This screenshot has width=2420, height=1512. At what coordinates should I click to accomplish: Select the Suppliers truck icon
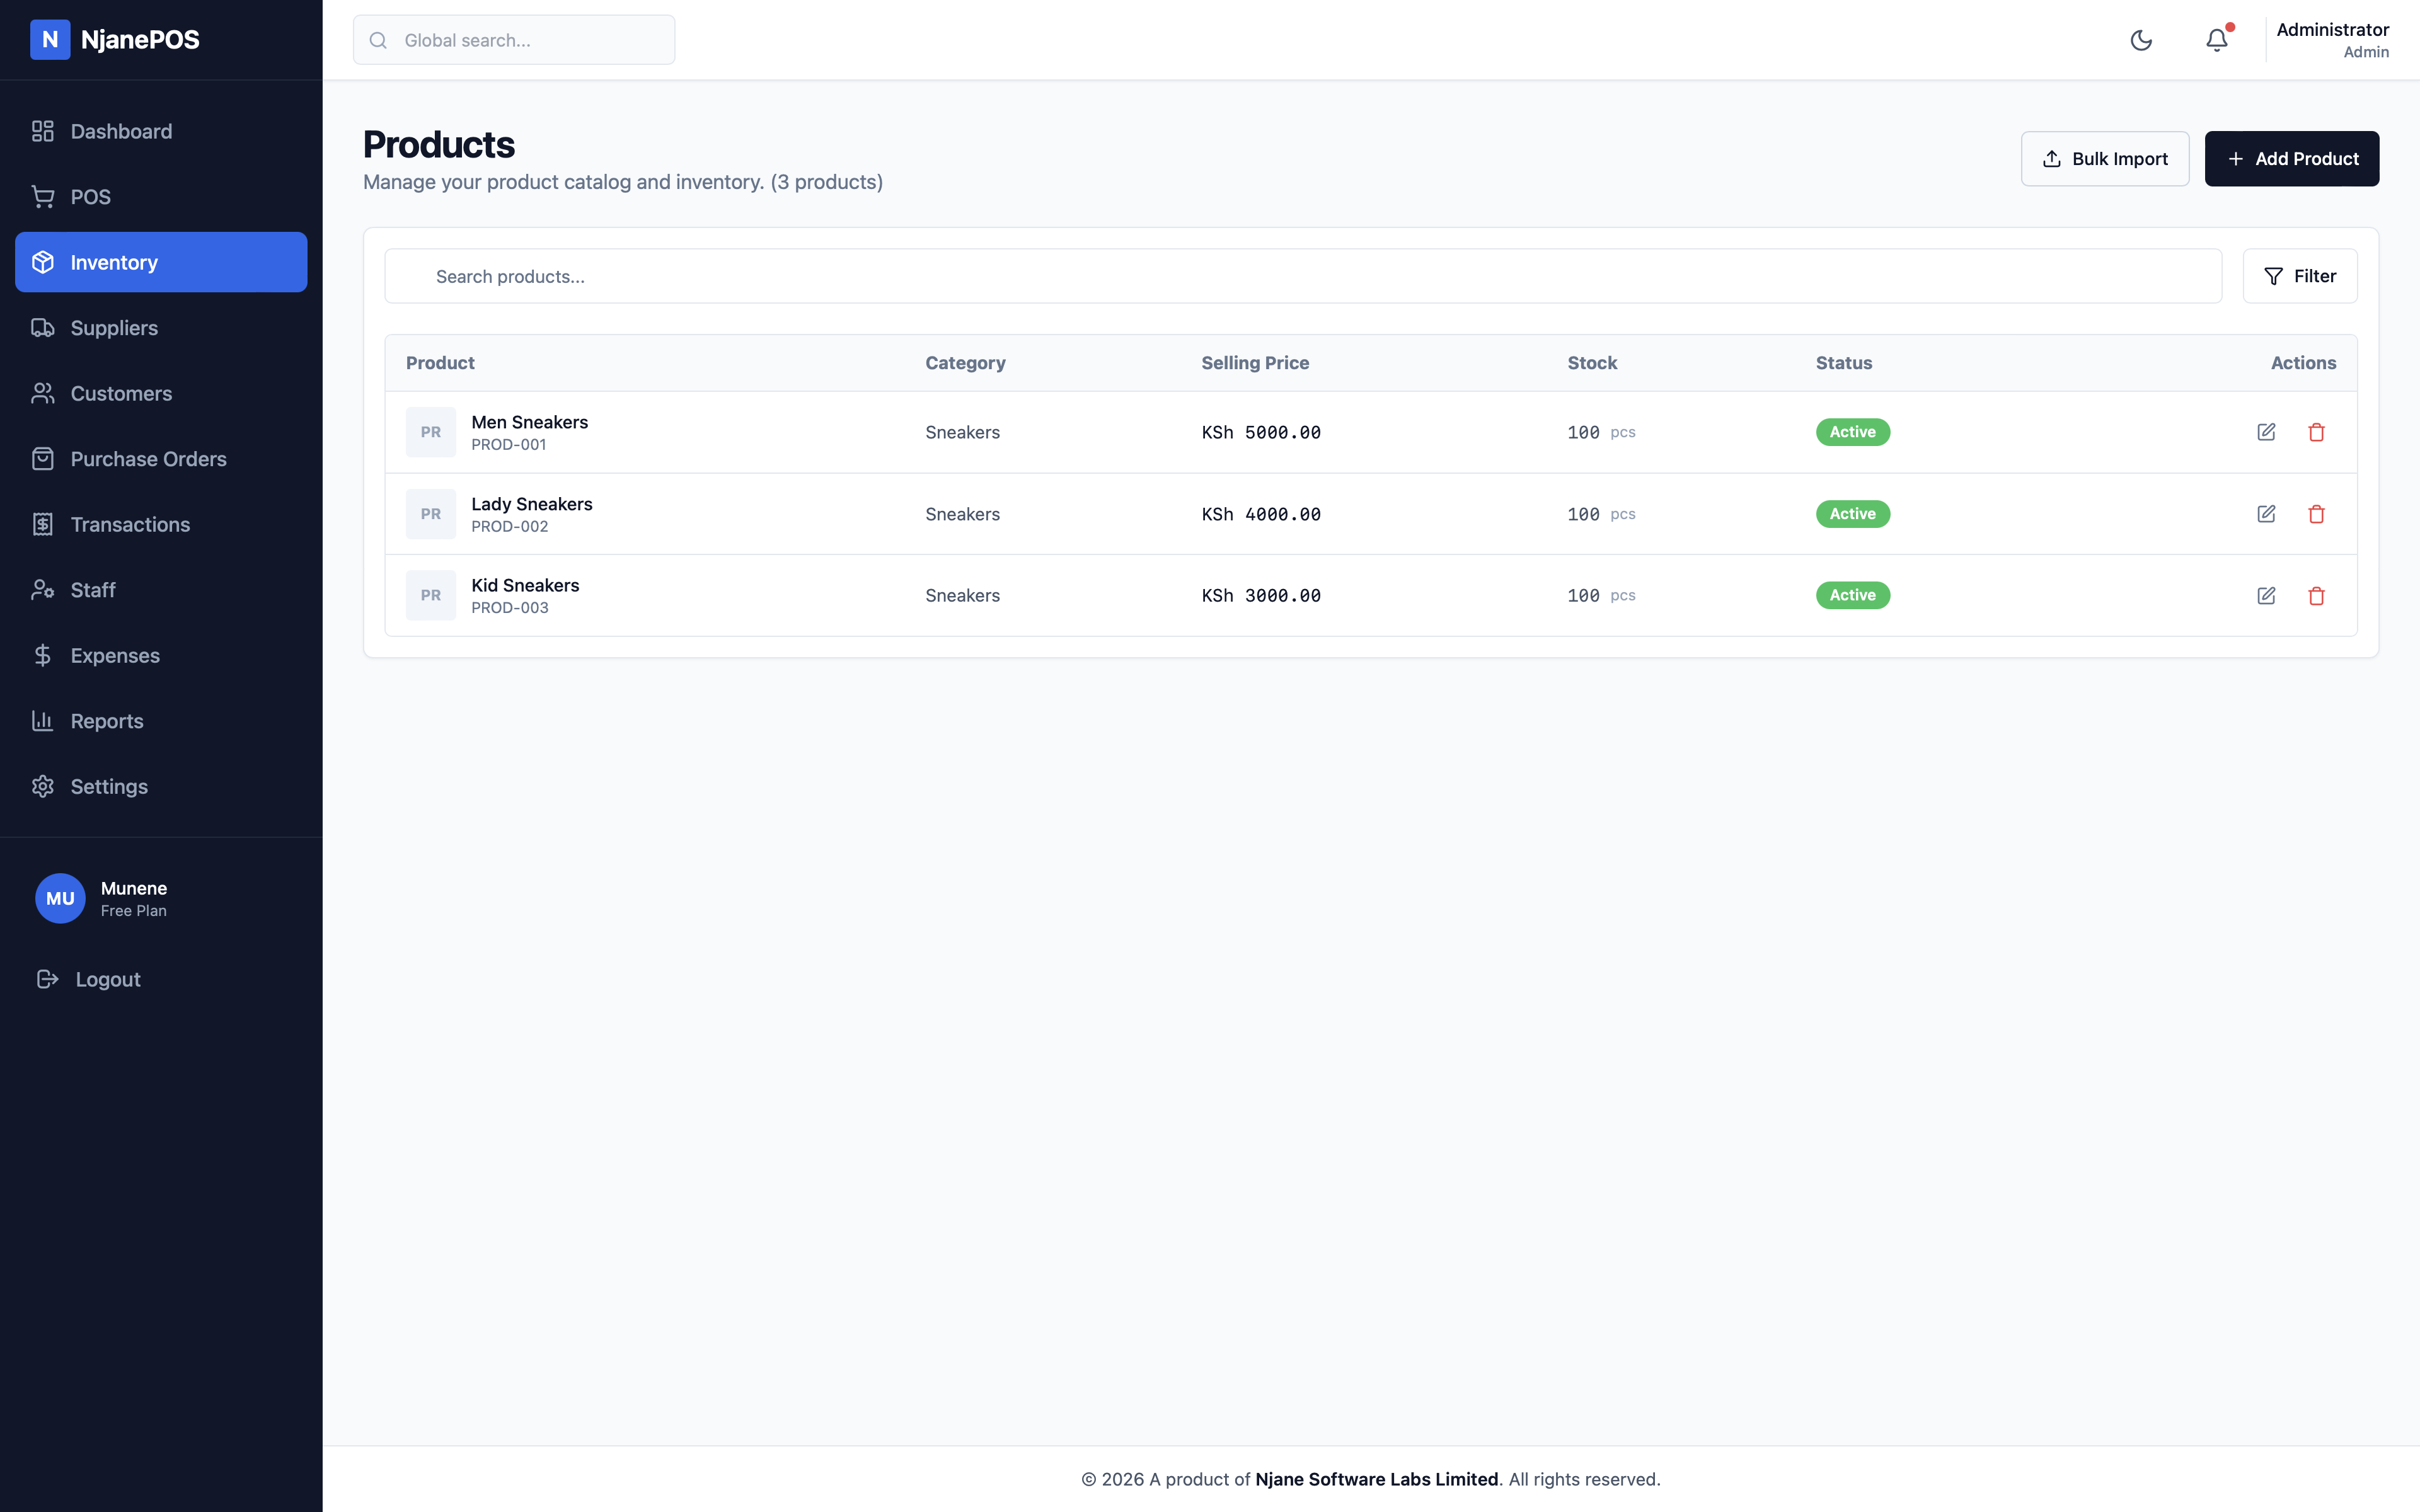pyautogui.click(x=43, y=327)
